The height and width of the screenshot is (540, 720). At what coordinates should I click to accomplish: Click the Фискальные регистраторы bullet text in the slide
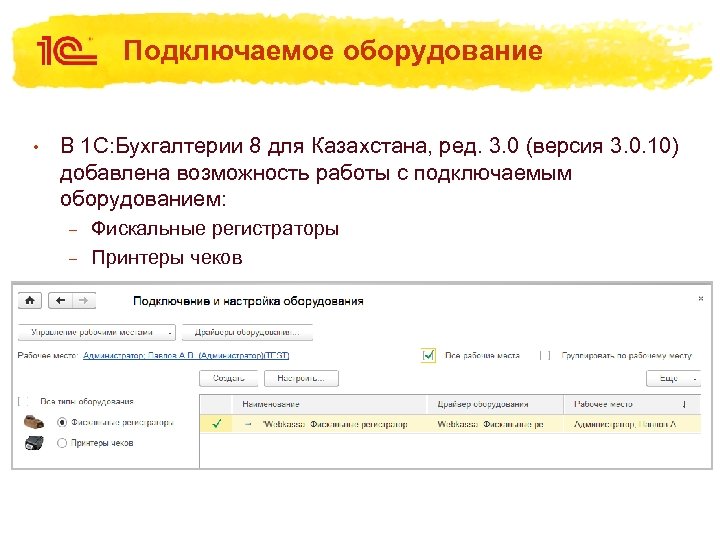click(215, 228)
